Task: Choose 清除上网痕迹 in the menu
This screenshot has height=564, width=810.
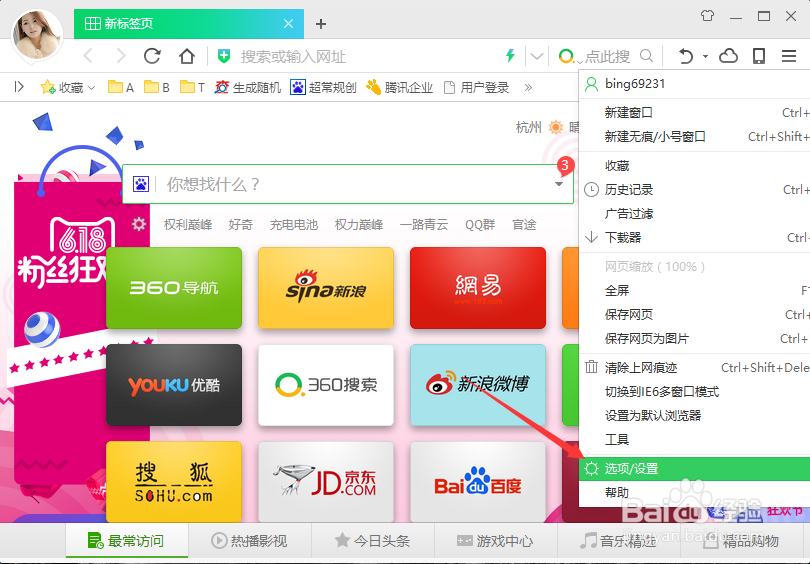Action: [694, 367]
